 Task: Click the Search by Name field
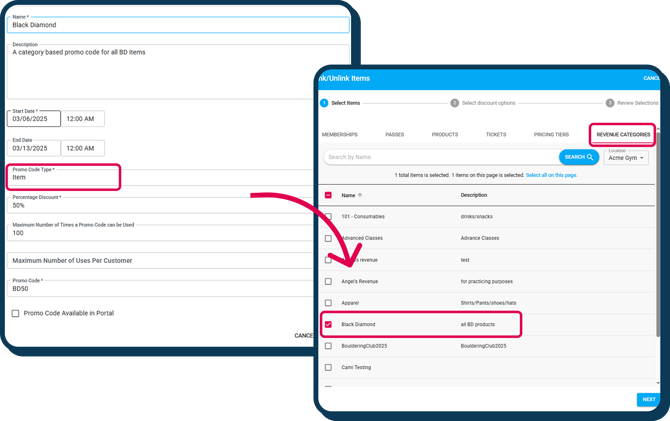pos(440,157)
